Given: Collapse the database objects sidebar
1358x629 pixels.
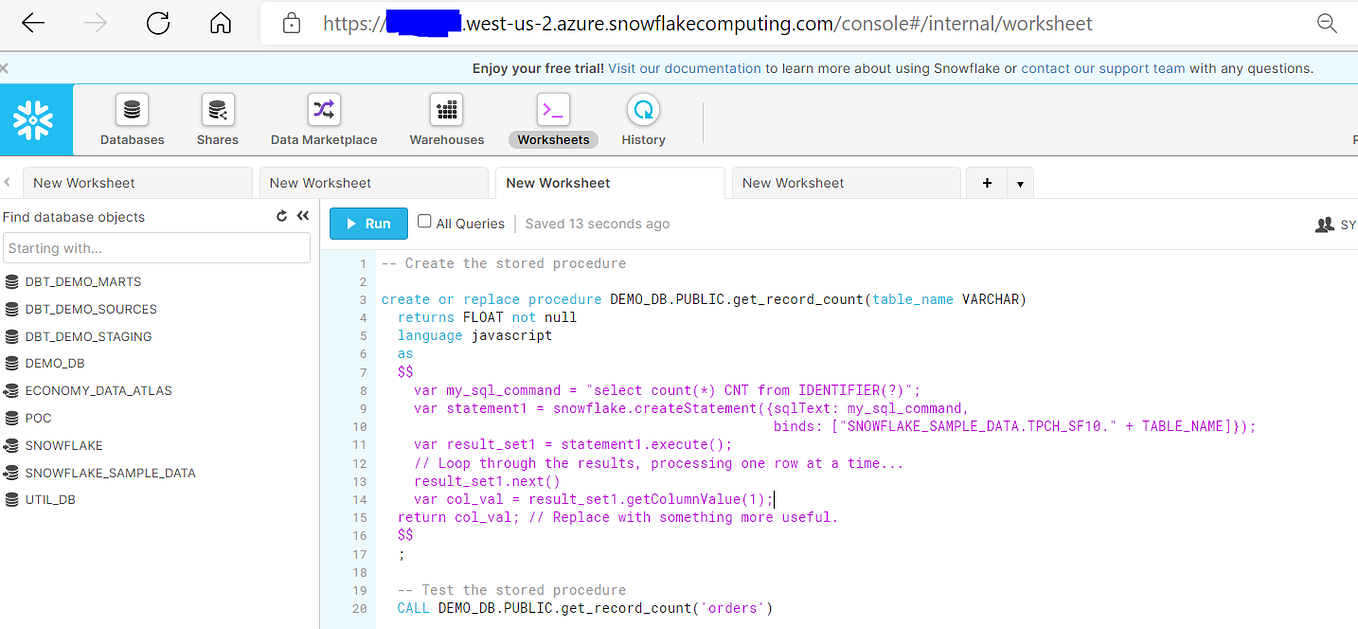Looking at the screenshot, I should point(302,215).
